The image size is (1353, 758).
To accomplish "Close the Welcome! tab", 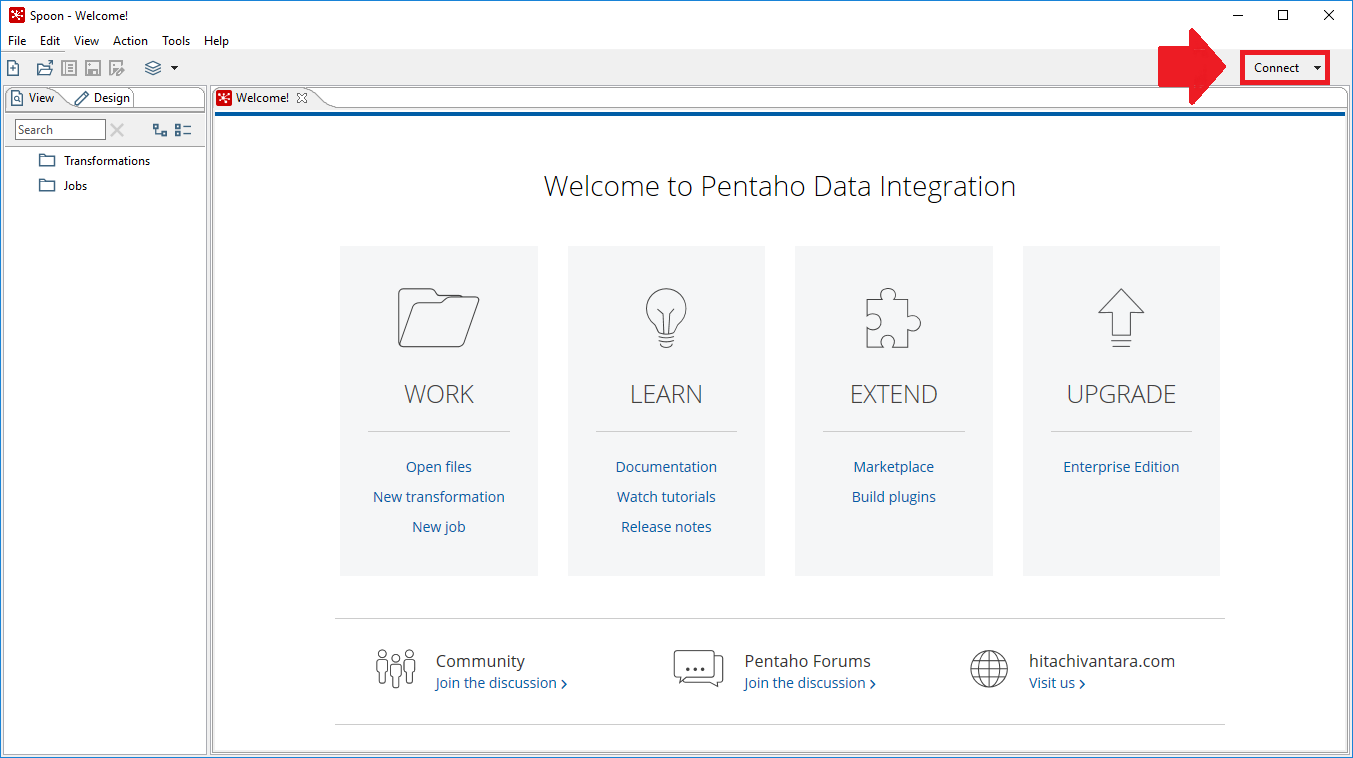I will (302, 98).
